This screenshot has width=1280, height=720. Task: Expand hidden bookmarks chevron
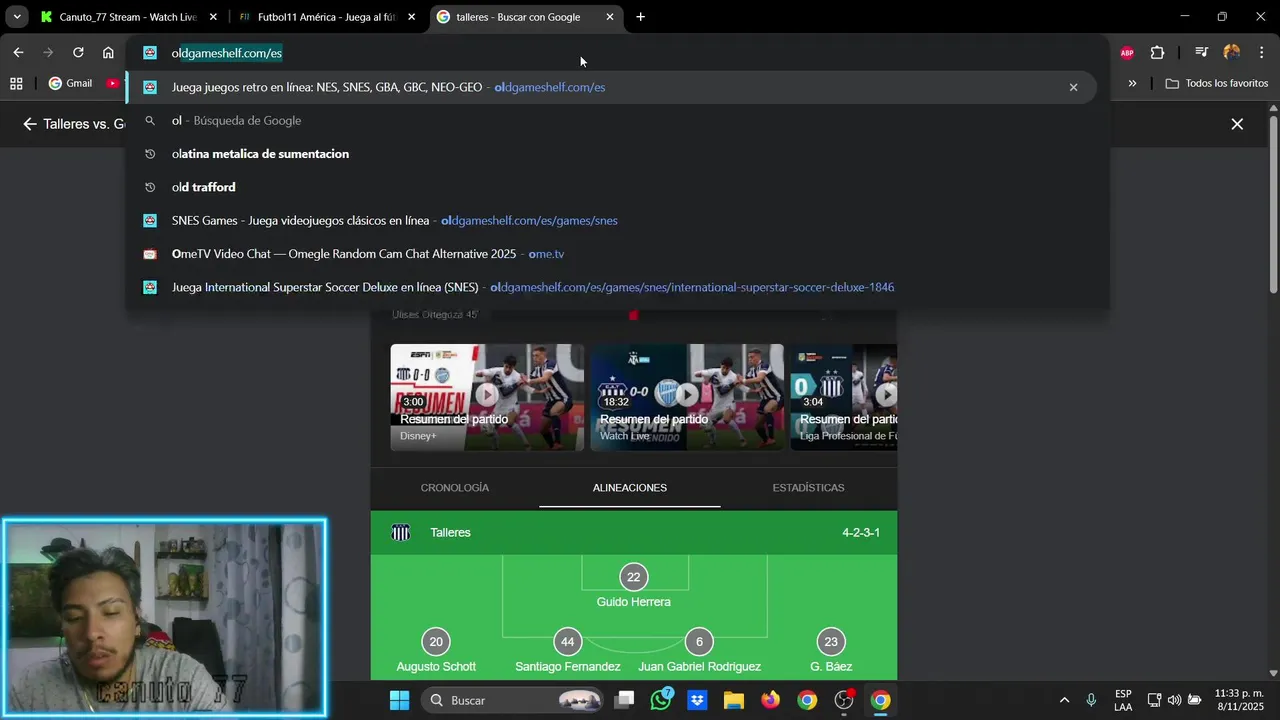(x=1132, y=84)
